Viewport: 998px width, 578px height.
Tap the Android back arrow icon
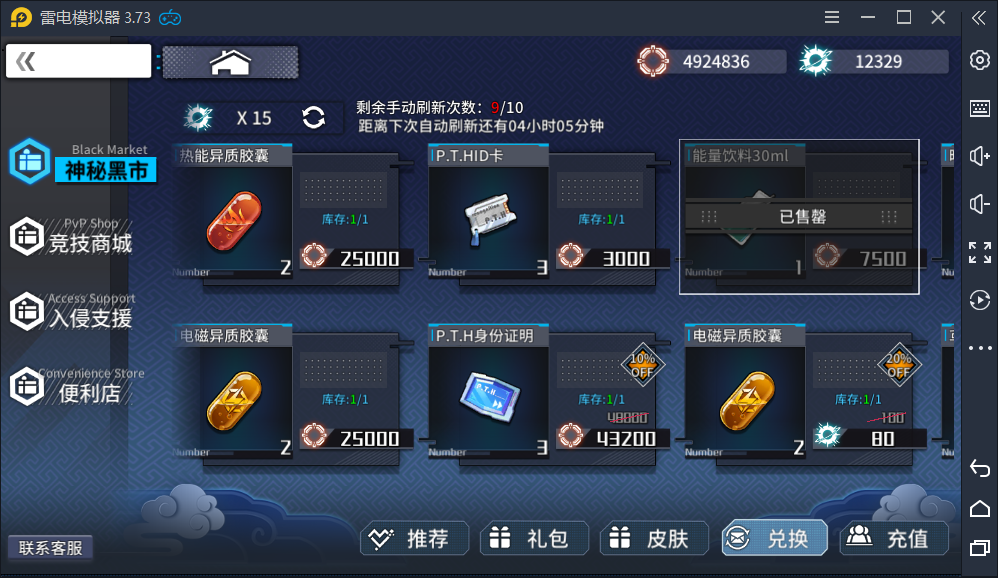pos(980,469)
